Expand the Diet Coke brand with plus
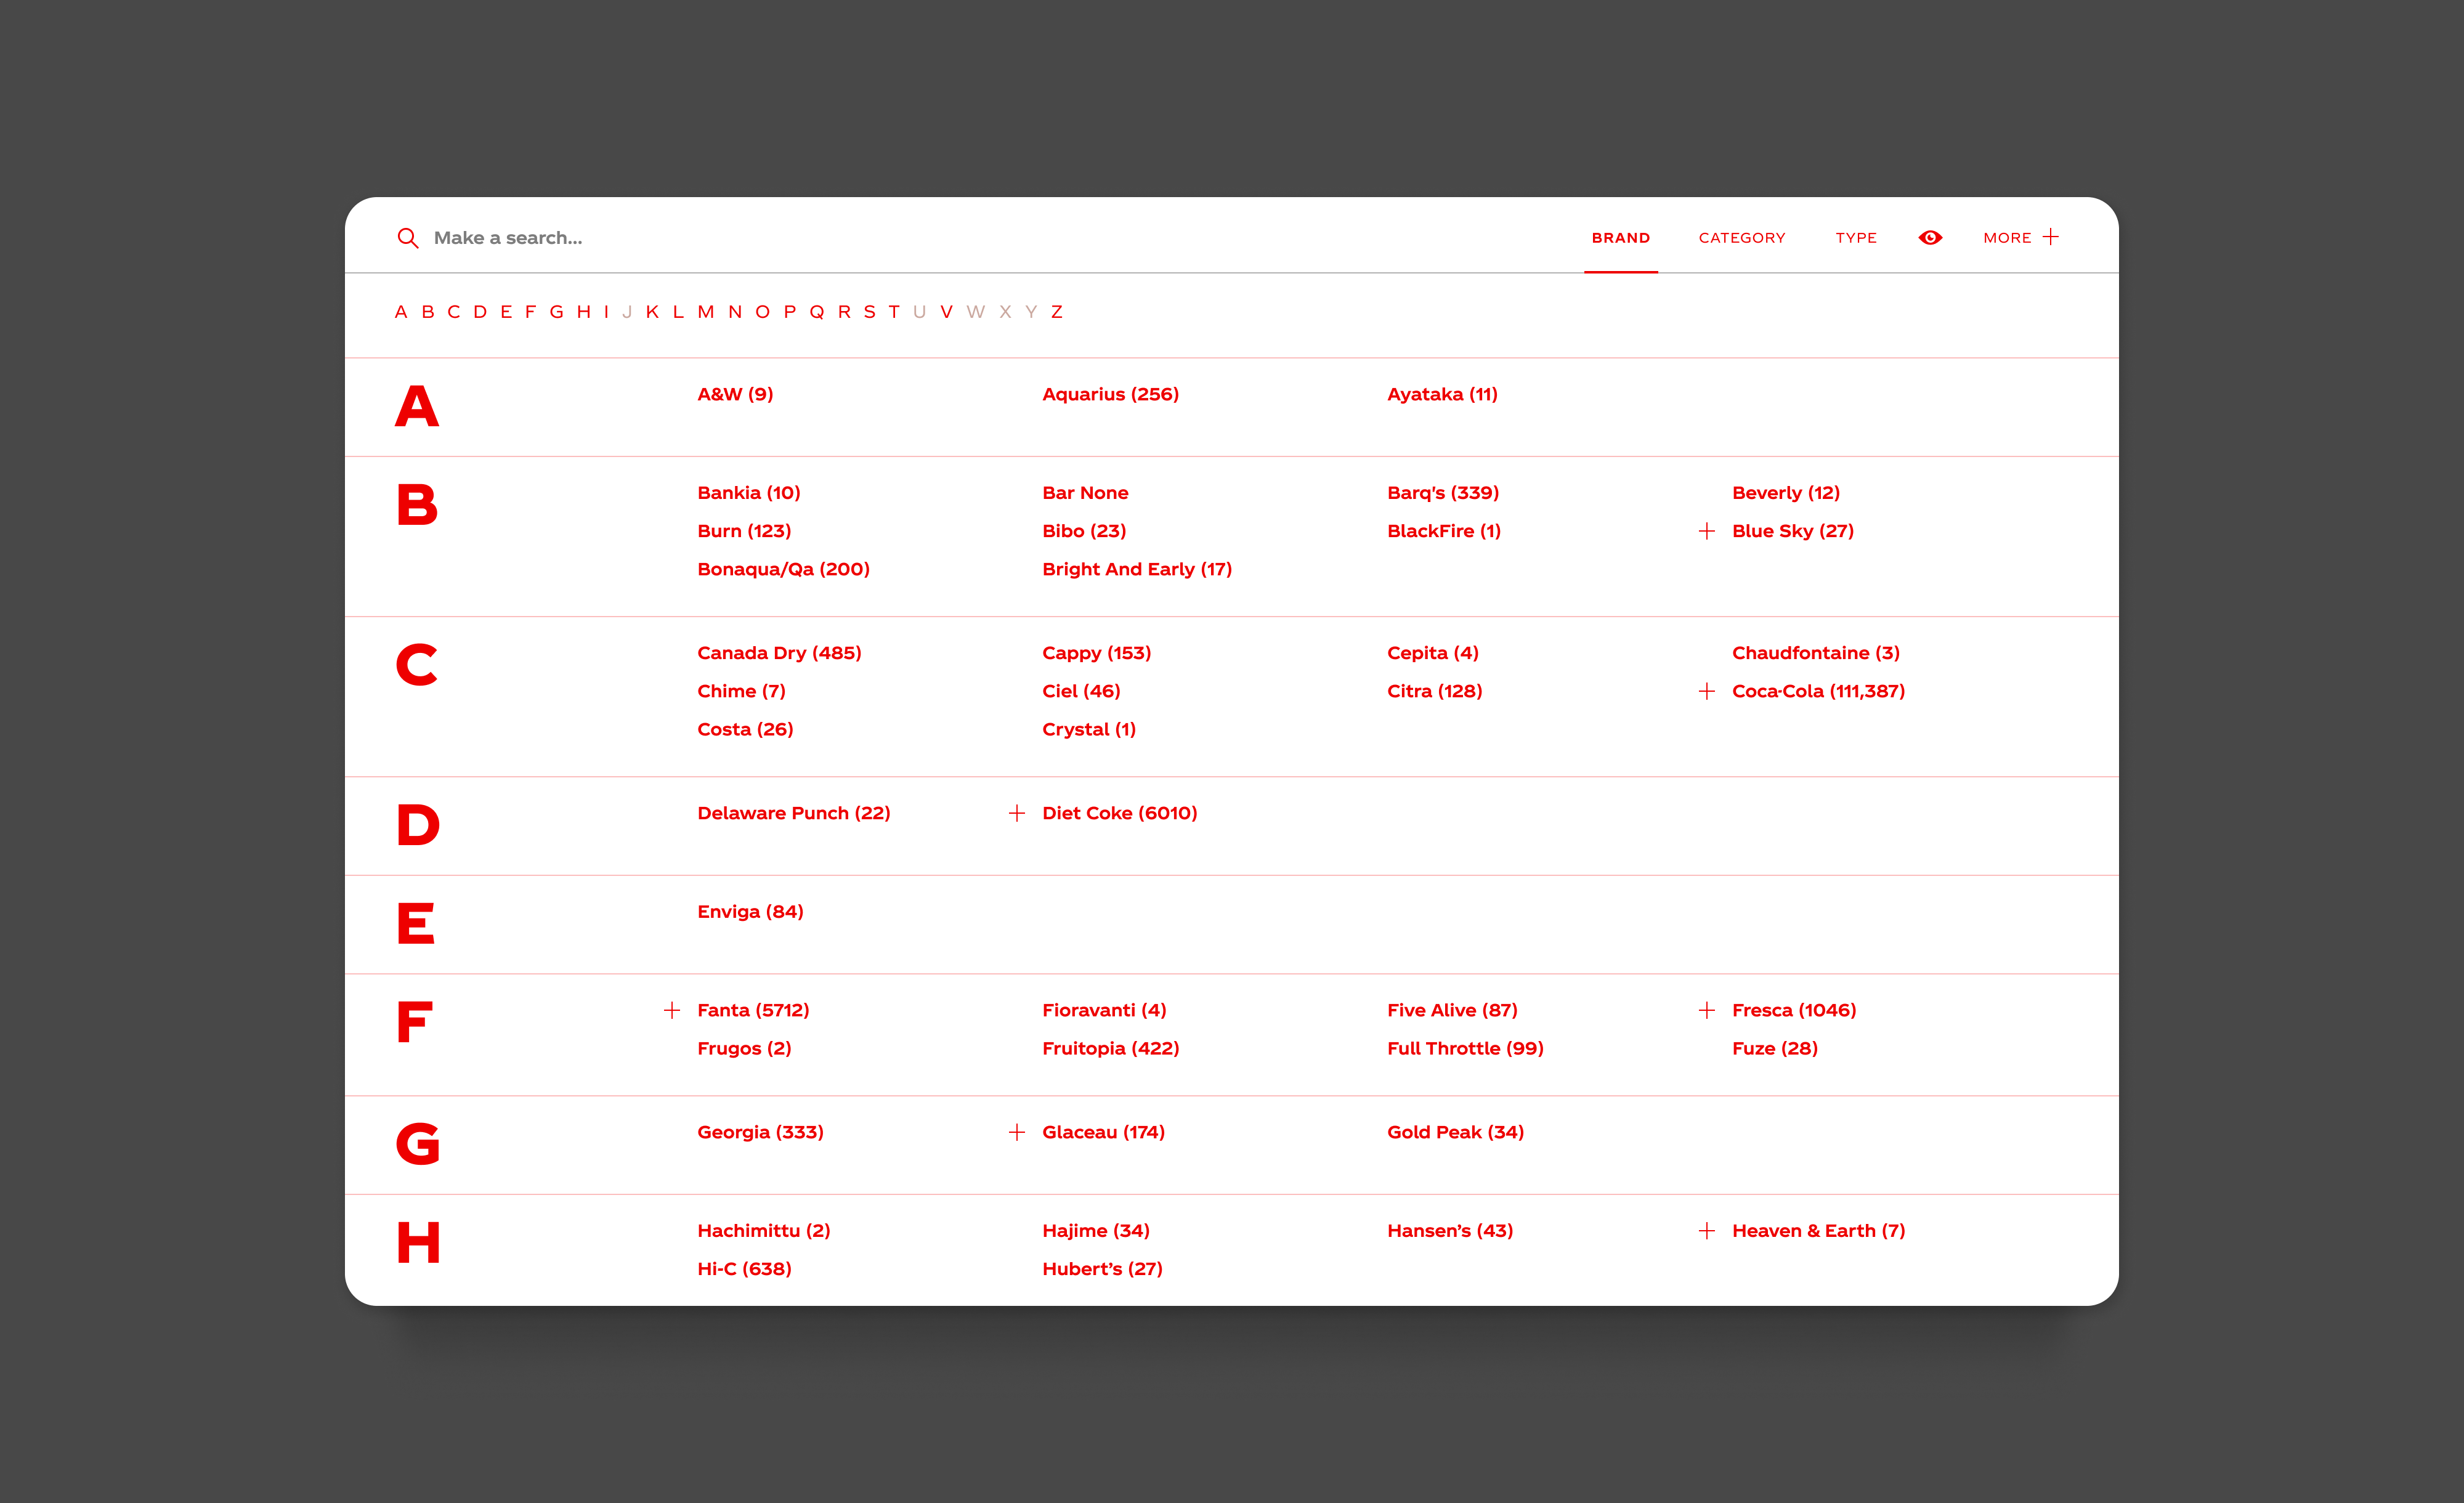The width and height of the screenshot is (2464, 1503). pos(1017,813)
